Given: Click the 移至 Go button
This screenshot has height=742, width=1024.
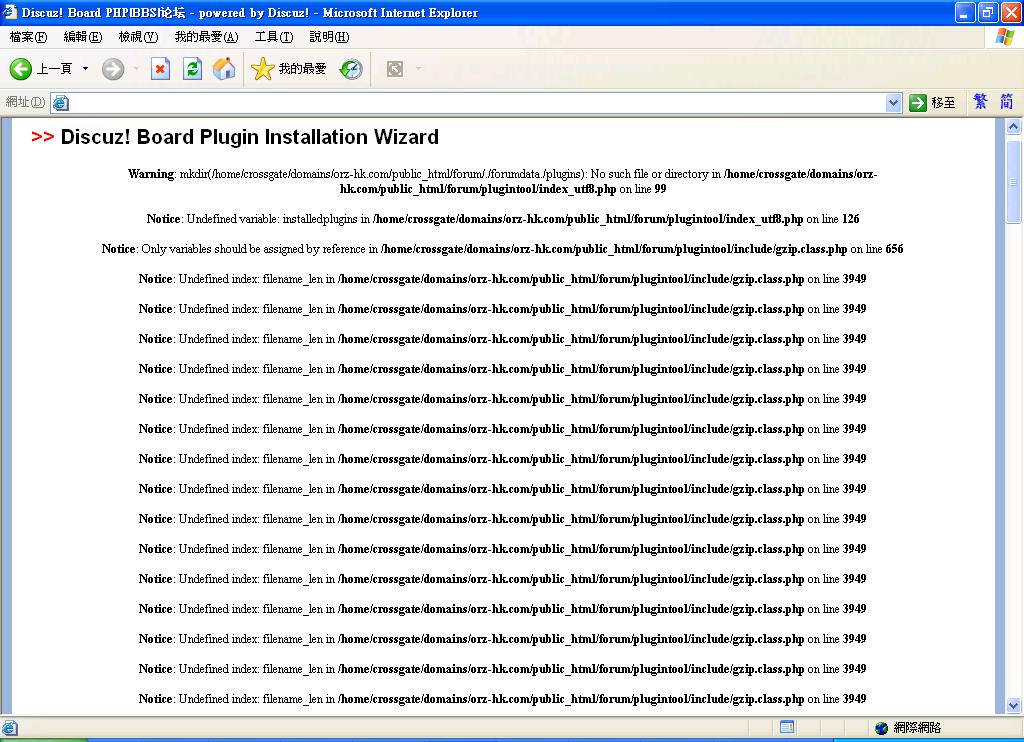Looking at the screenshot, I should (932, 103).
